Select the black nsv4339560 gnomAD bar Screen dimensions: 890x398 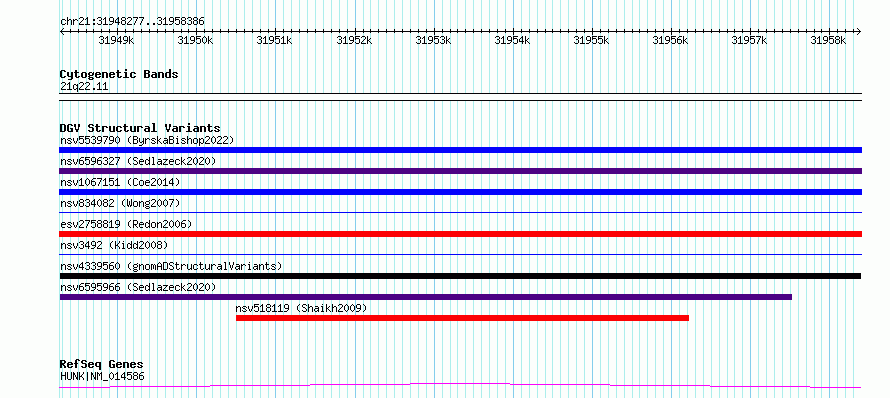(x=460, y=276)
